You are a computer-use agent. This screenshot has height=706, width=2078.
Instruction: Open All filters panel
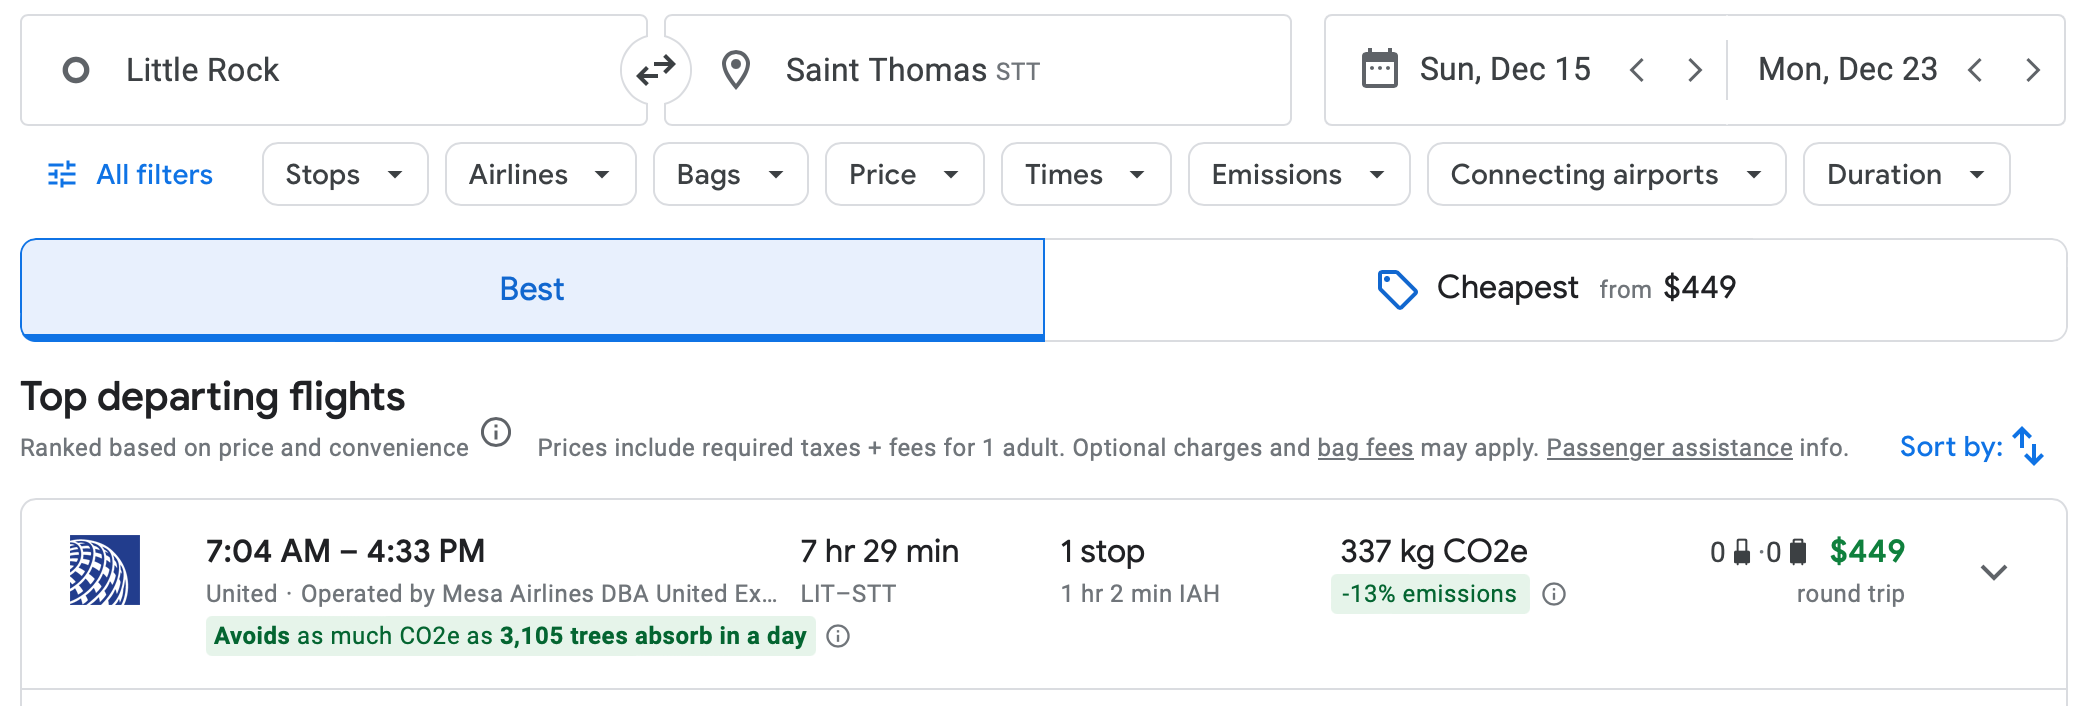[131, 175]
